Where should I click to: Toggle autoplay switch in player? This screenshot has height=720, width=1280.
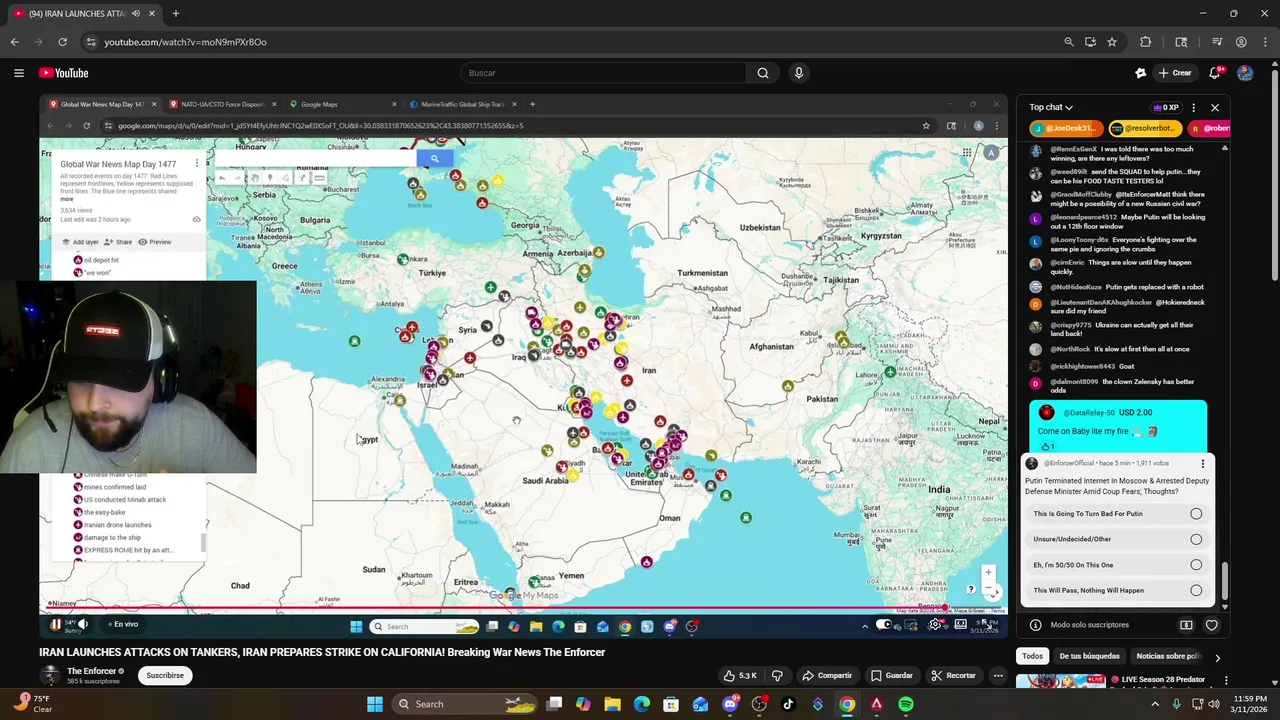884,624
